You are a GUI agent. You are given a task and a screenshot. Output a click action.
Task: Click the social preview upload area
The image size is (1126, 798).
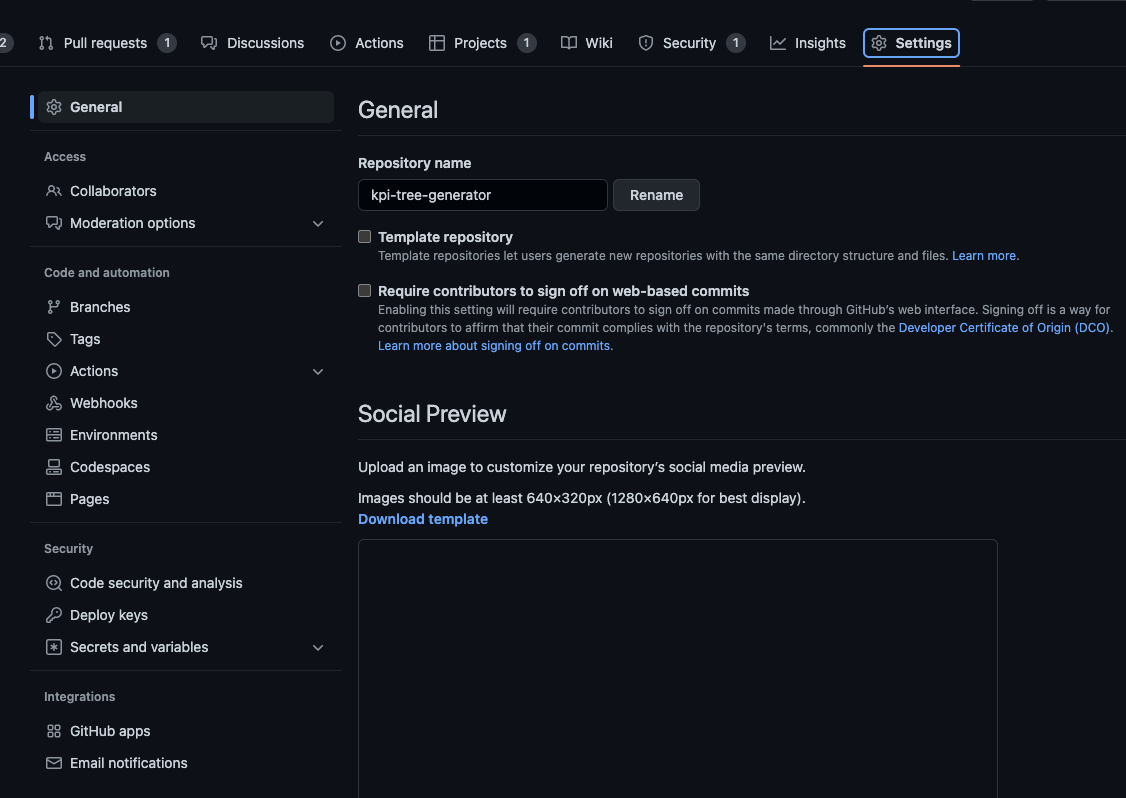[x=677, y=670]
